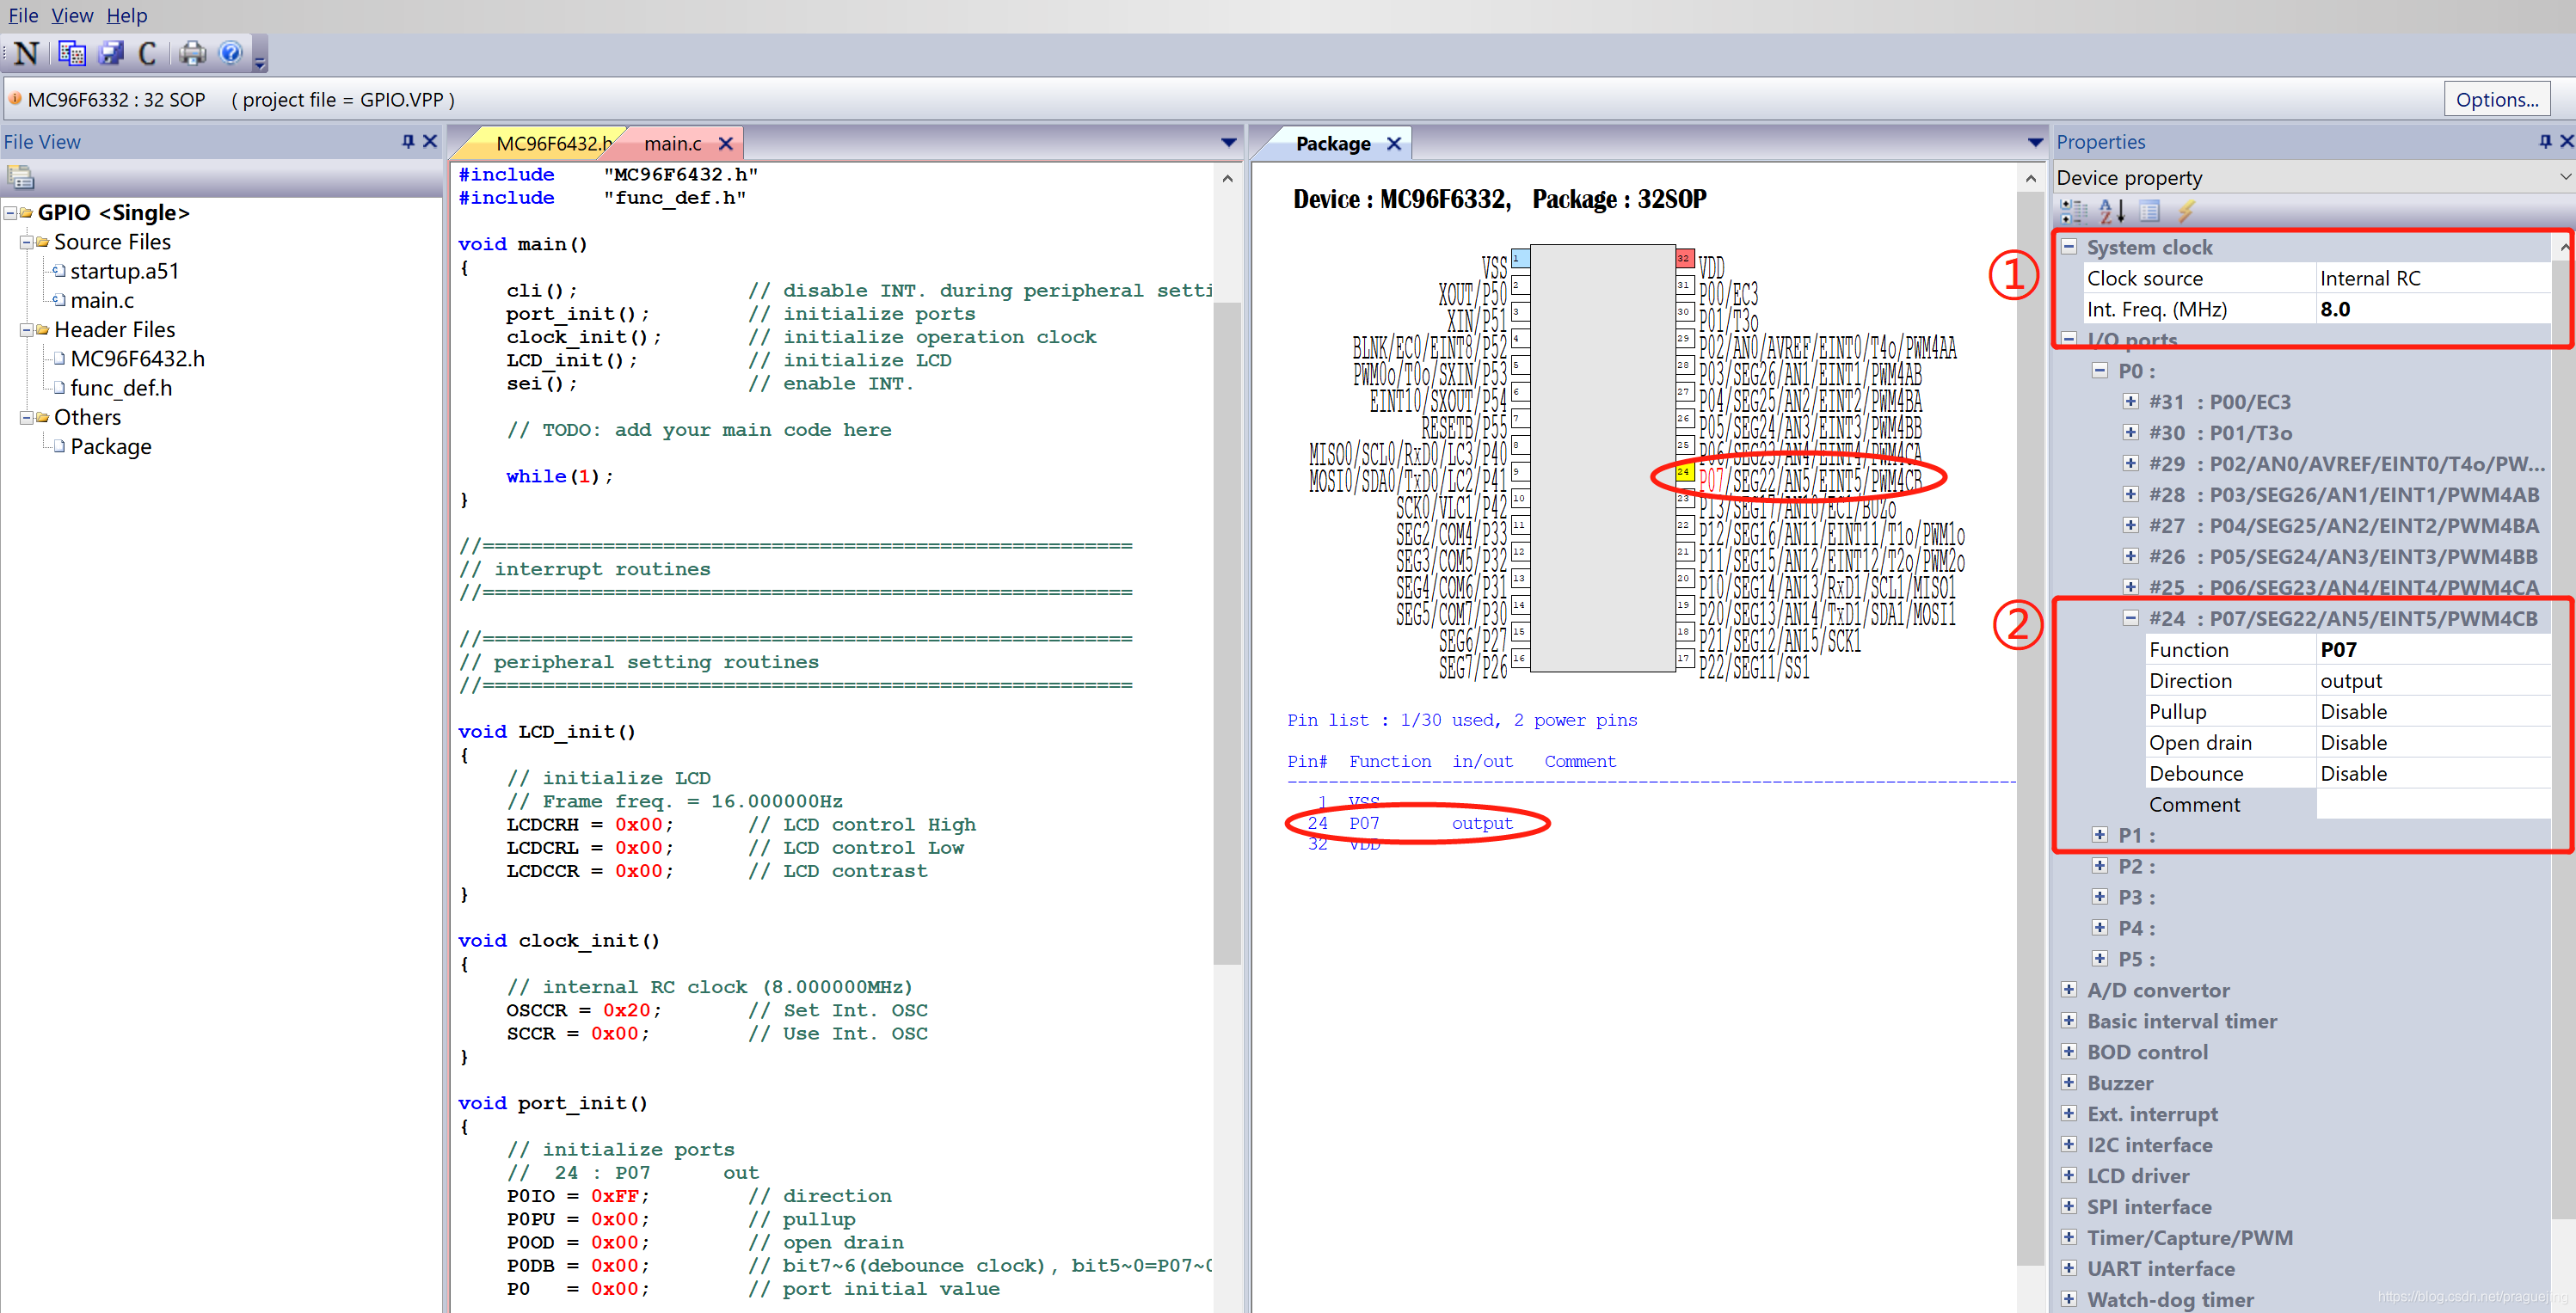The width and height of the screenshot is (2576, 1313).
Task: Collapse the Header Files folder
Action: click(x=27, y=329)
